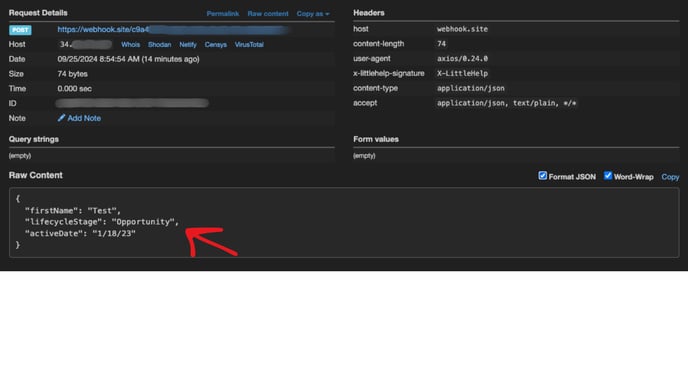Select content-length value 74
Viewport: 688px width, 387px height.
[441, 44]
